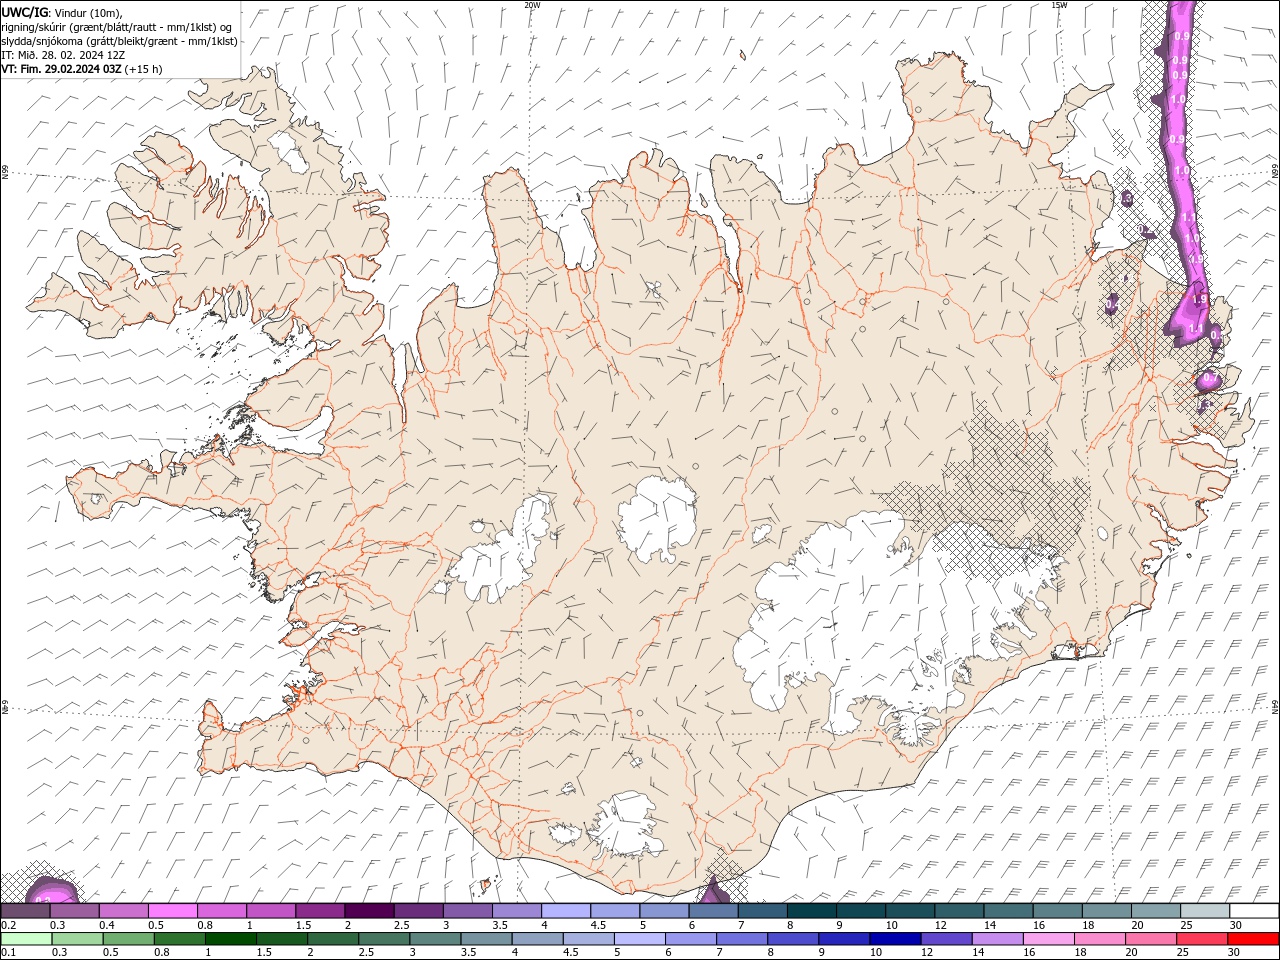The width and height of the screenshot is (1280, 960).
Task: Click the deep blue lower-legend swatch between 10 and 12
Action: coord(895,939)
